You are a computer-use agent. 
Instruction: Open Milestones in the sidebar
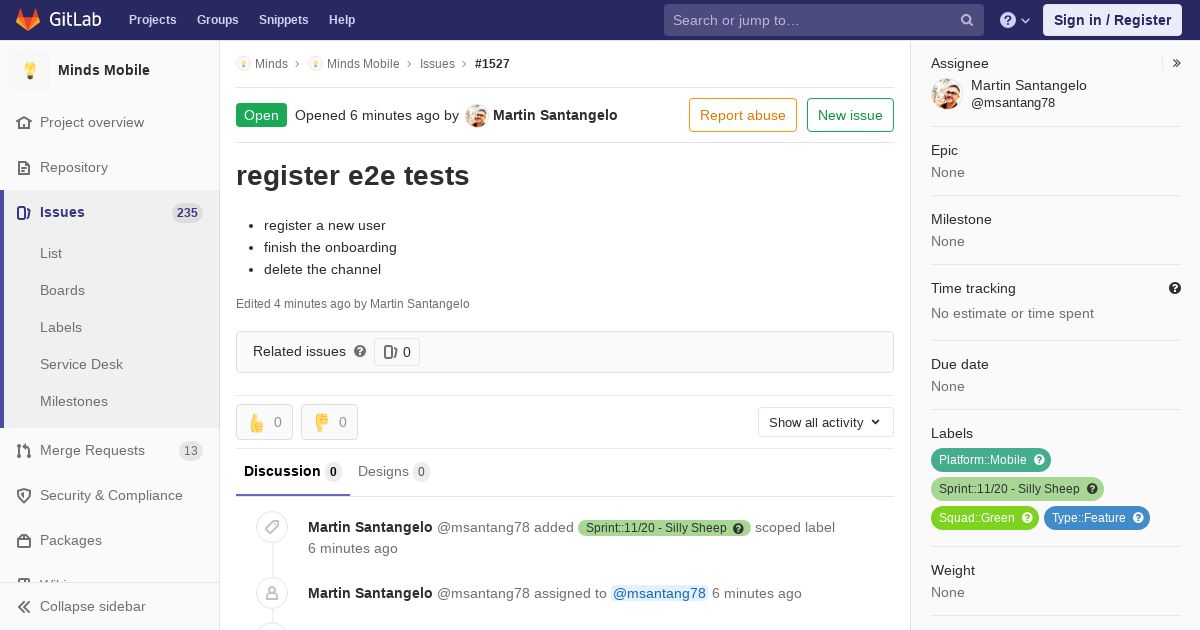click(74, 401)
